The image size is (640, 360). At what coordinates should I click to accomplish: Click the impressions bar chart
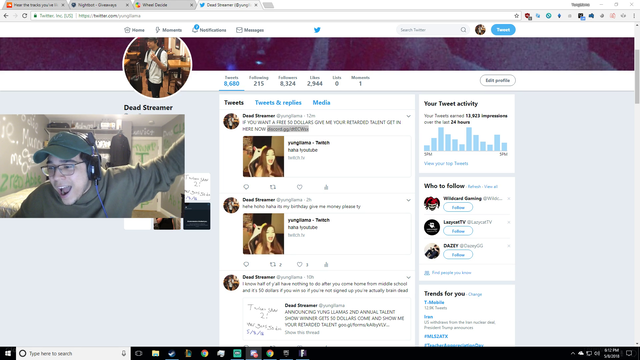466,139
